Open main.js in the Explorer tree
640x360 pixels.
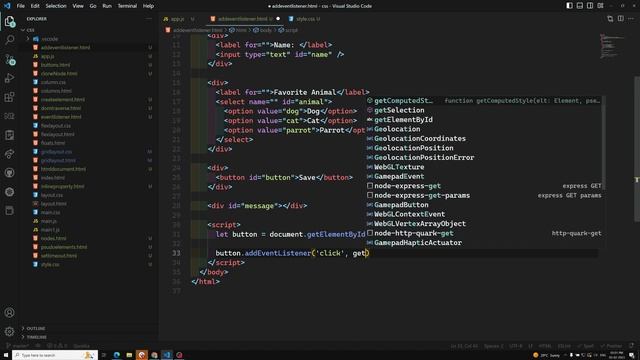coord(49,221)
